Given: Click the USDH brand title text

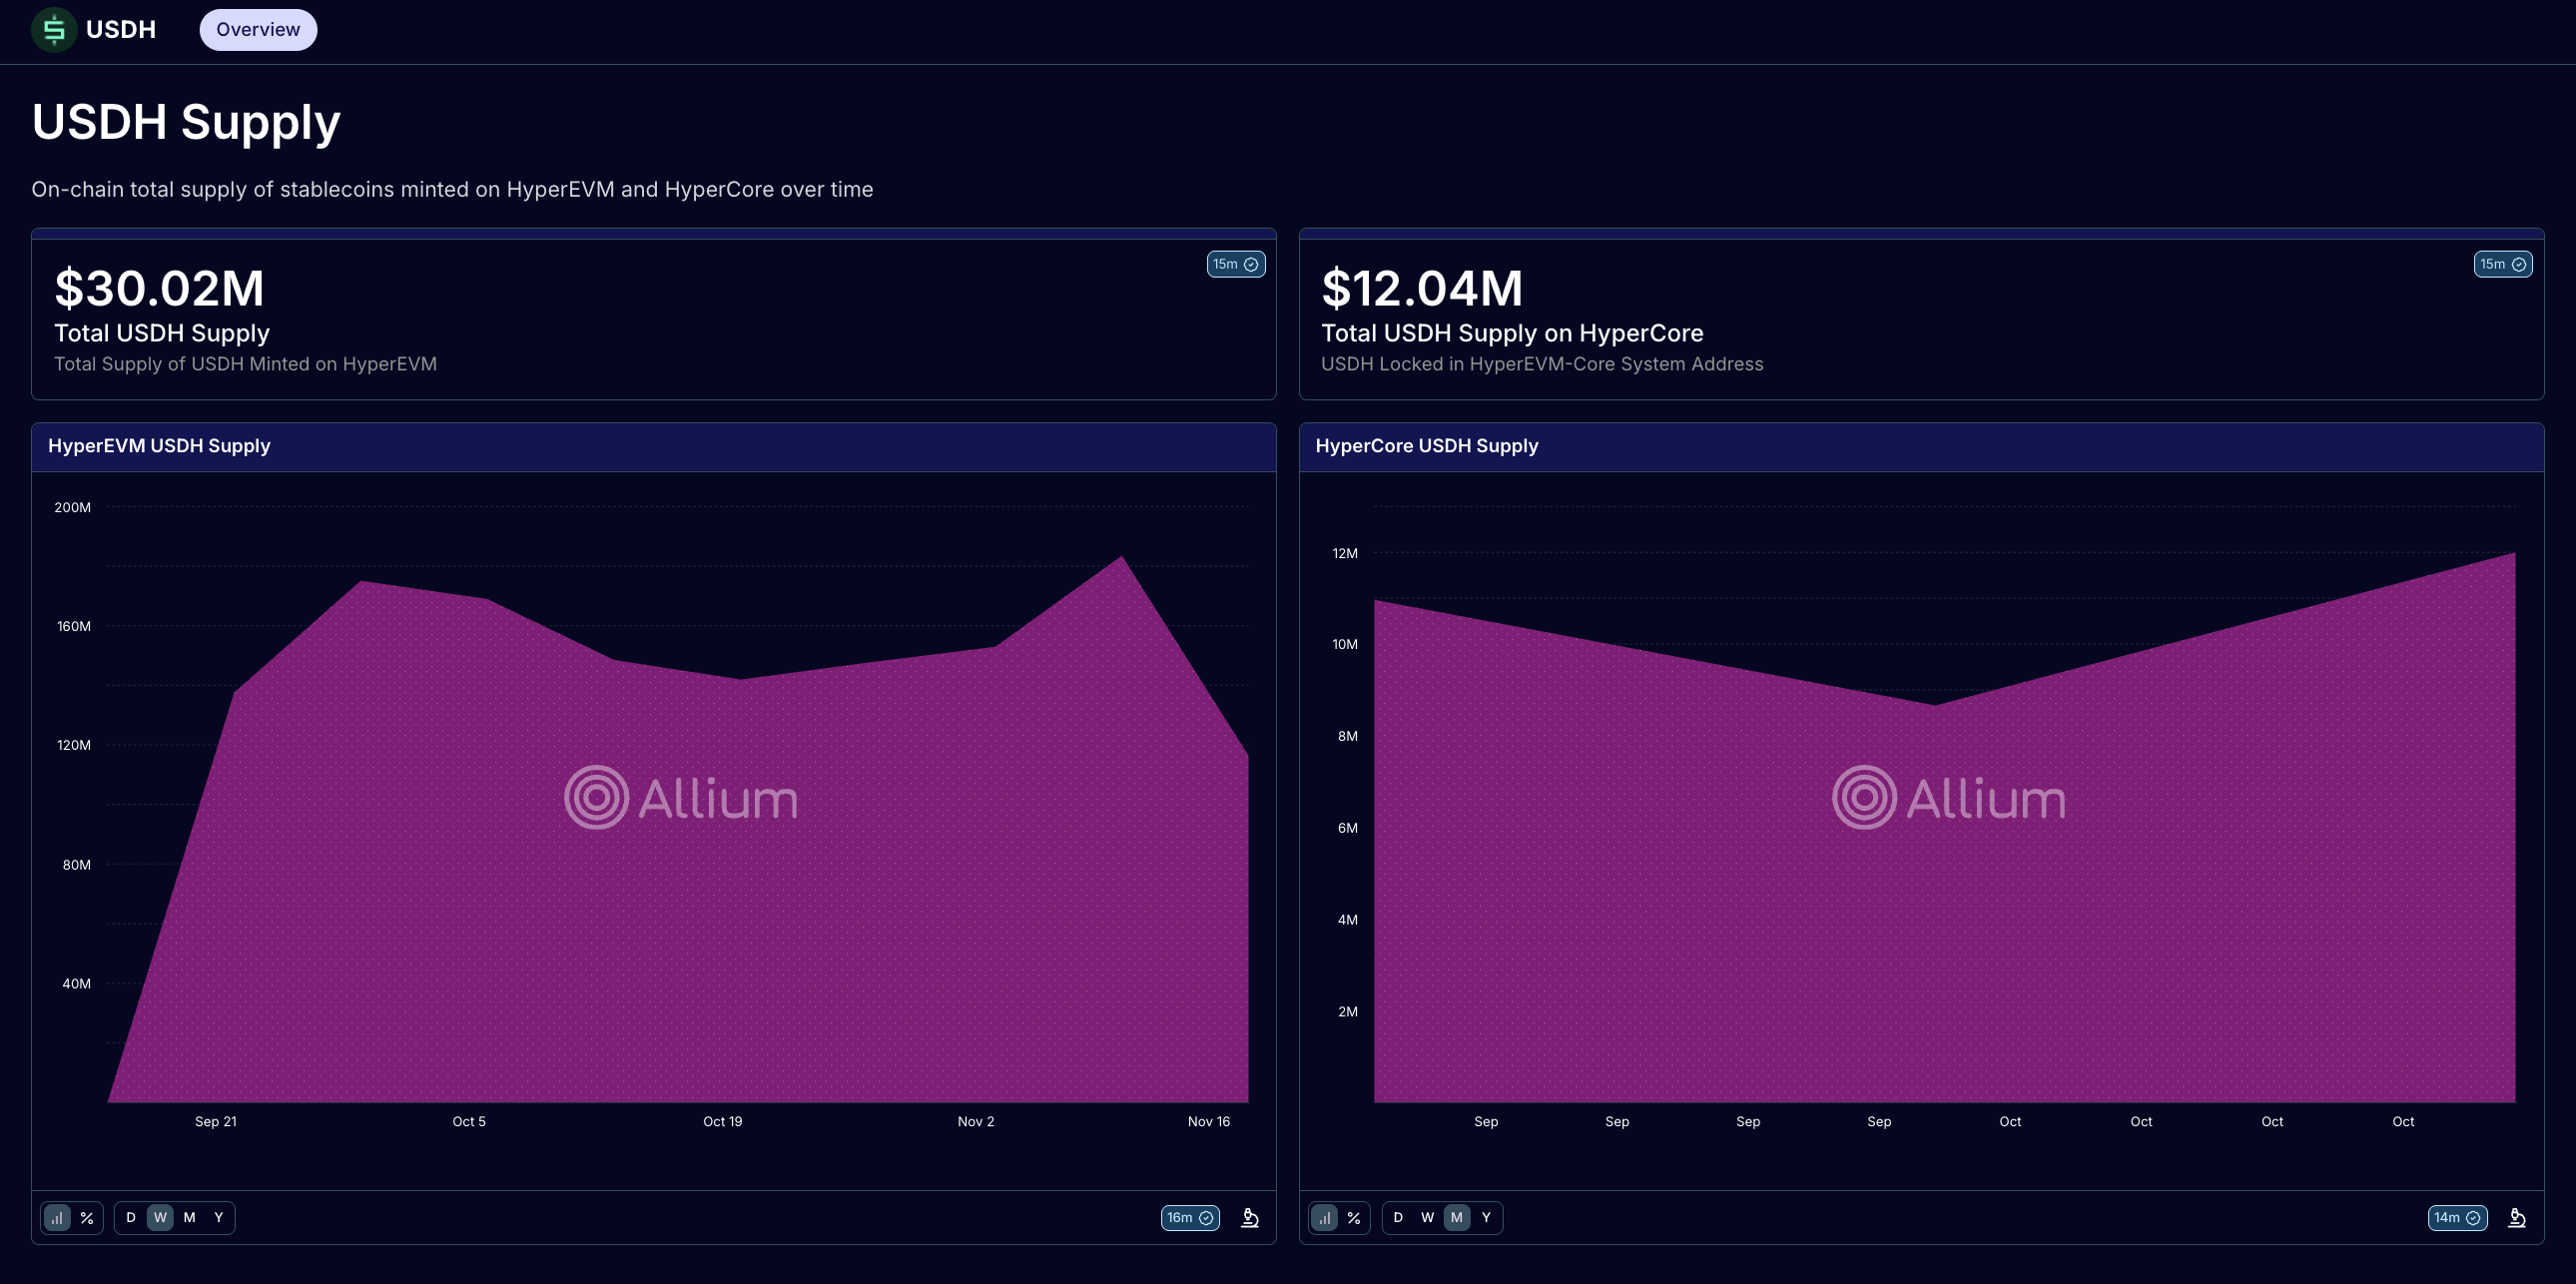Looking at the screenshot, I should (x=121, y=30).
